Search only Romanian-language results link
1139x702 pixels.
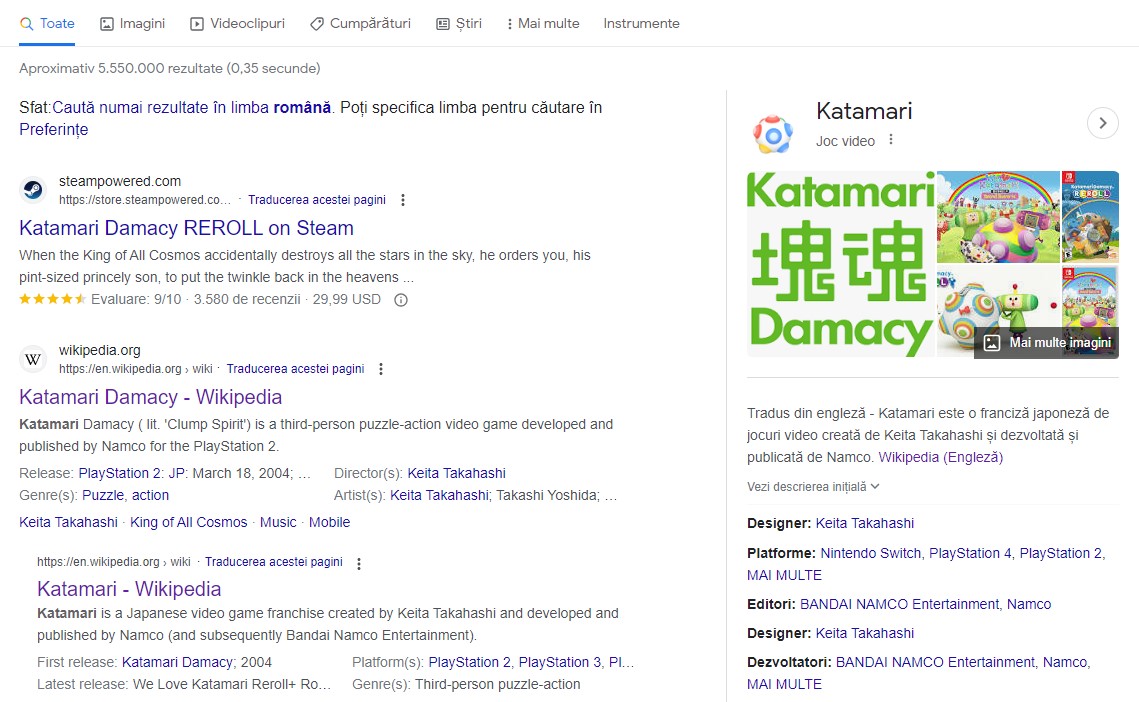(192, 108)
